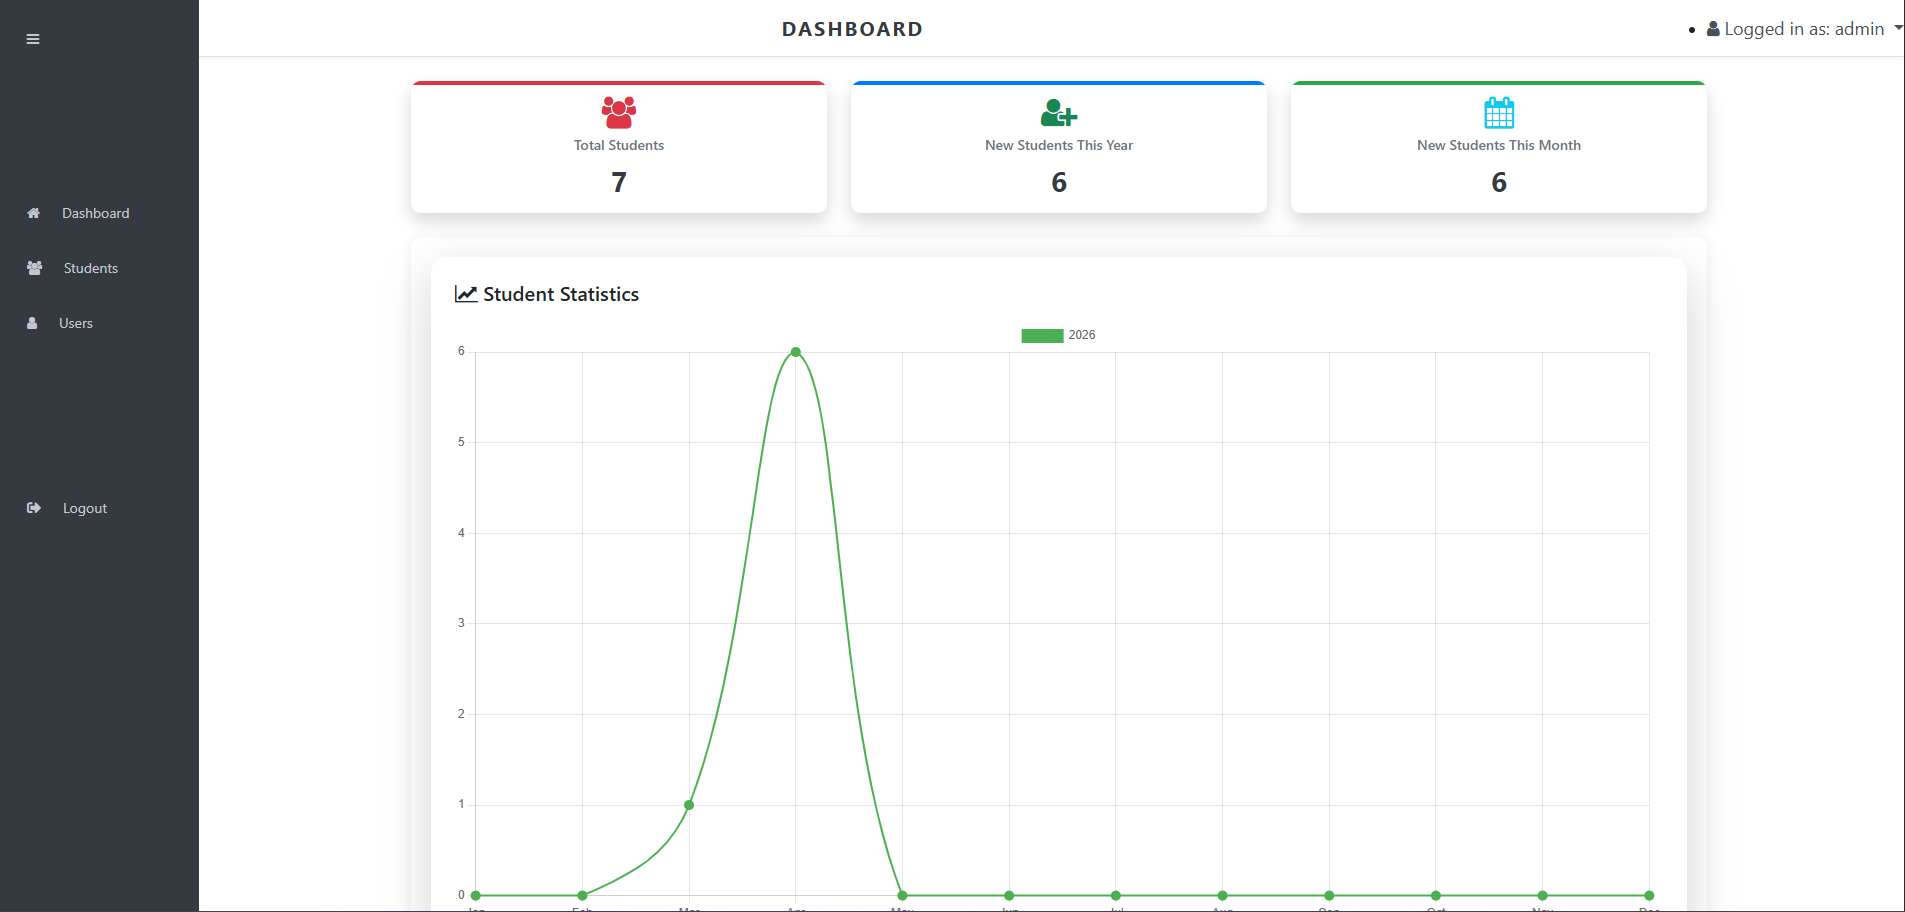Click the green add-user icon on New Students This Year
Image resolution: width=1905 pixels, height=912 pixels.
click(x=1058, y=112)
